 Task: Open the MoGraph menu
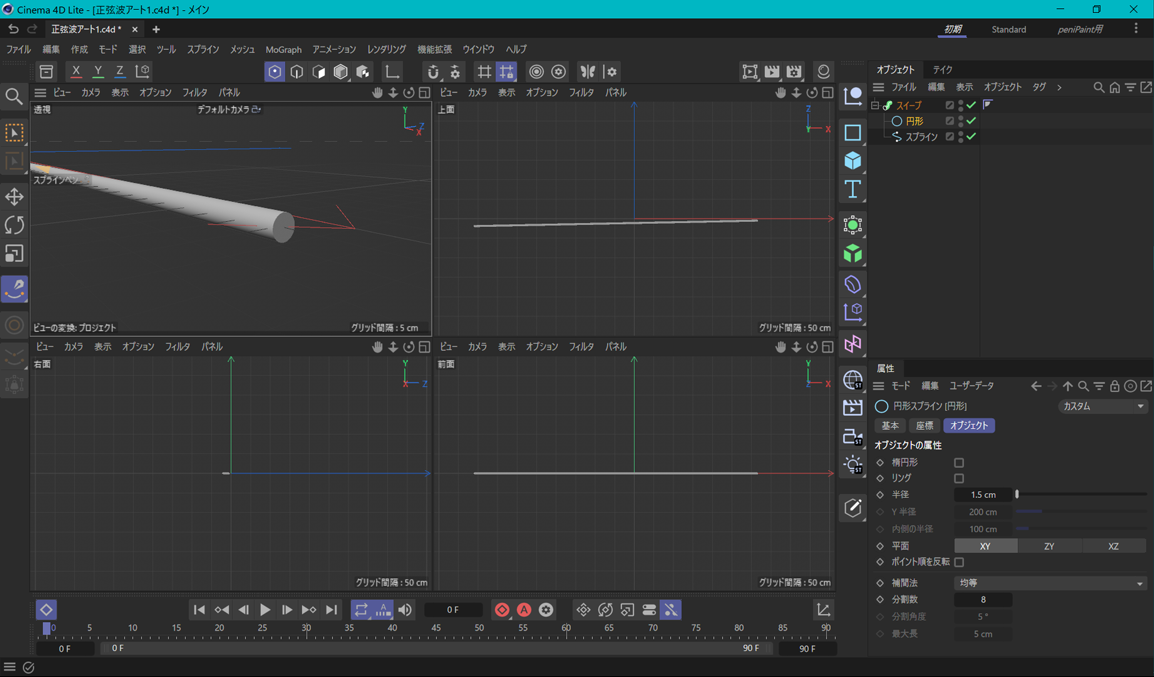pos(283,49)
